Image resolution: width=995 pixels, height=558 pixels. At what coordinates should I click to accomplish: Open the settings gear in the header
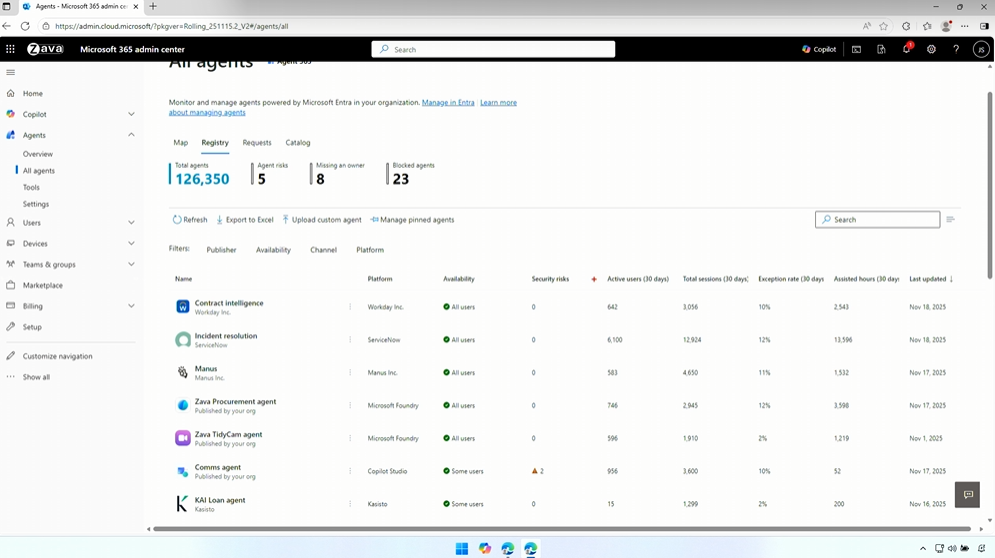tap(931, 49)
